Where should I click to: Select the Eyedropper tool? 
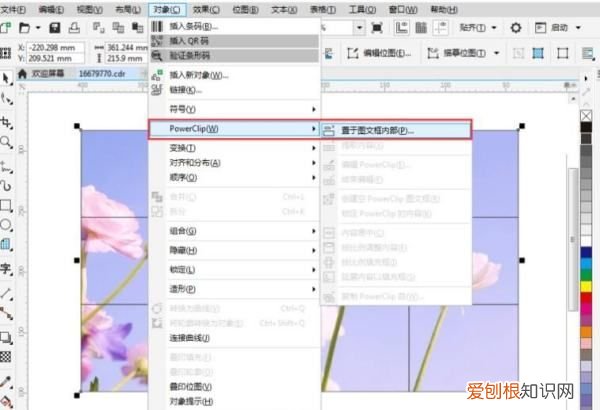pos(6,382)
